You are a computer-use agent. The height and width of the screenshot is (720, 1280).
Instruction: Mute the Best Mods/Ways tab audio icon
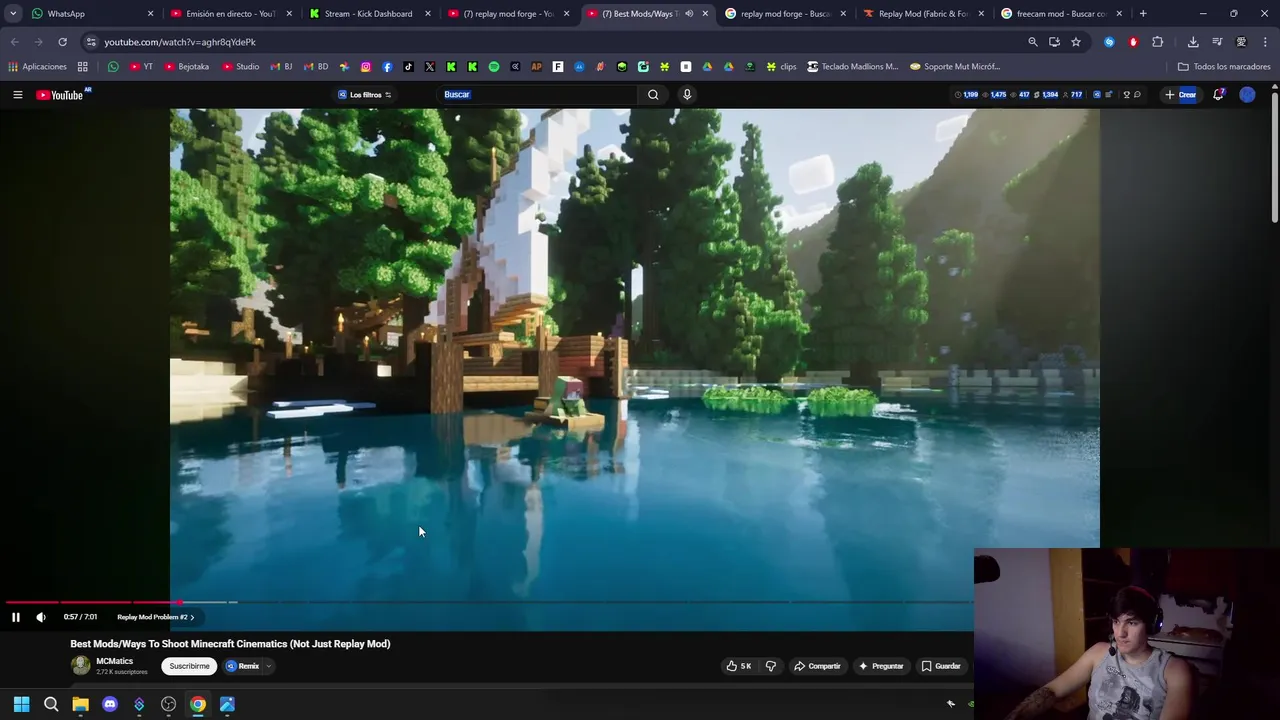click(x=689, y=14)
